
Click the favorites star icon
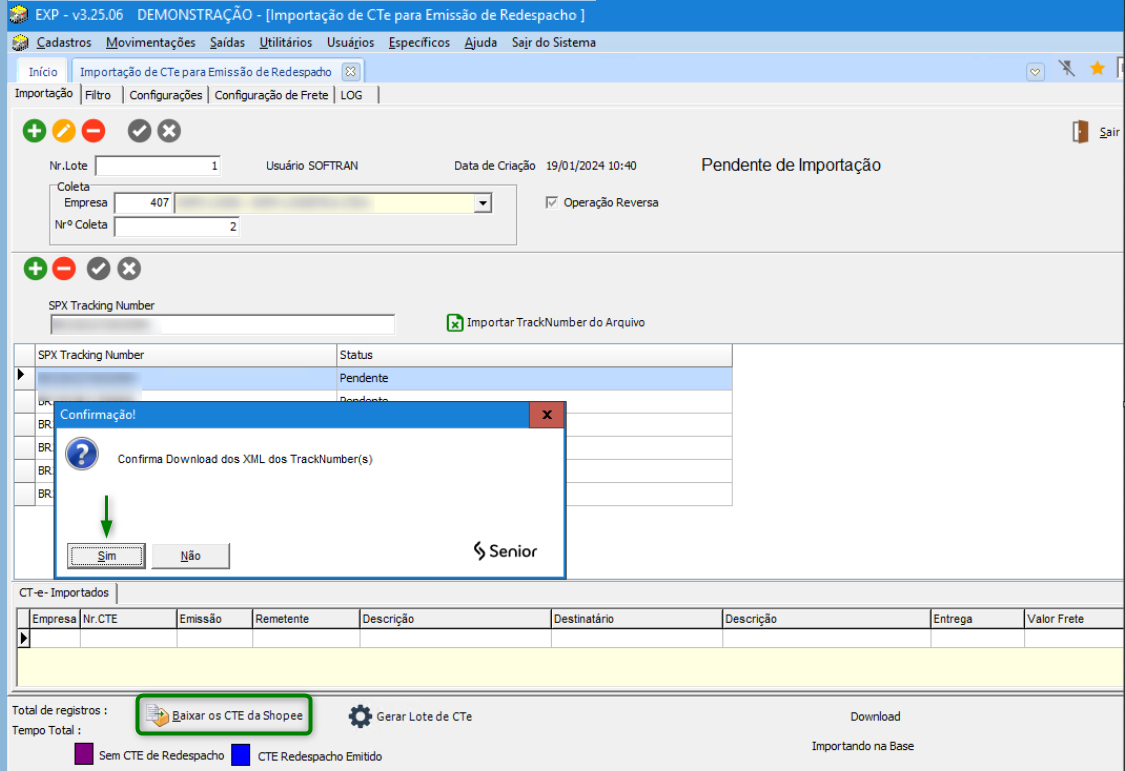click(1097, 69)
